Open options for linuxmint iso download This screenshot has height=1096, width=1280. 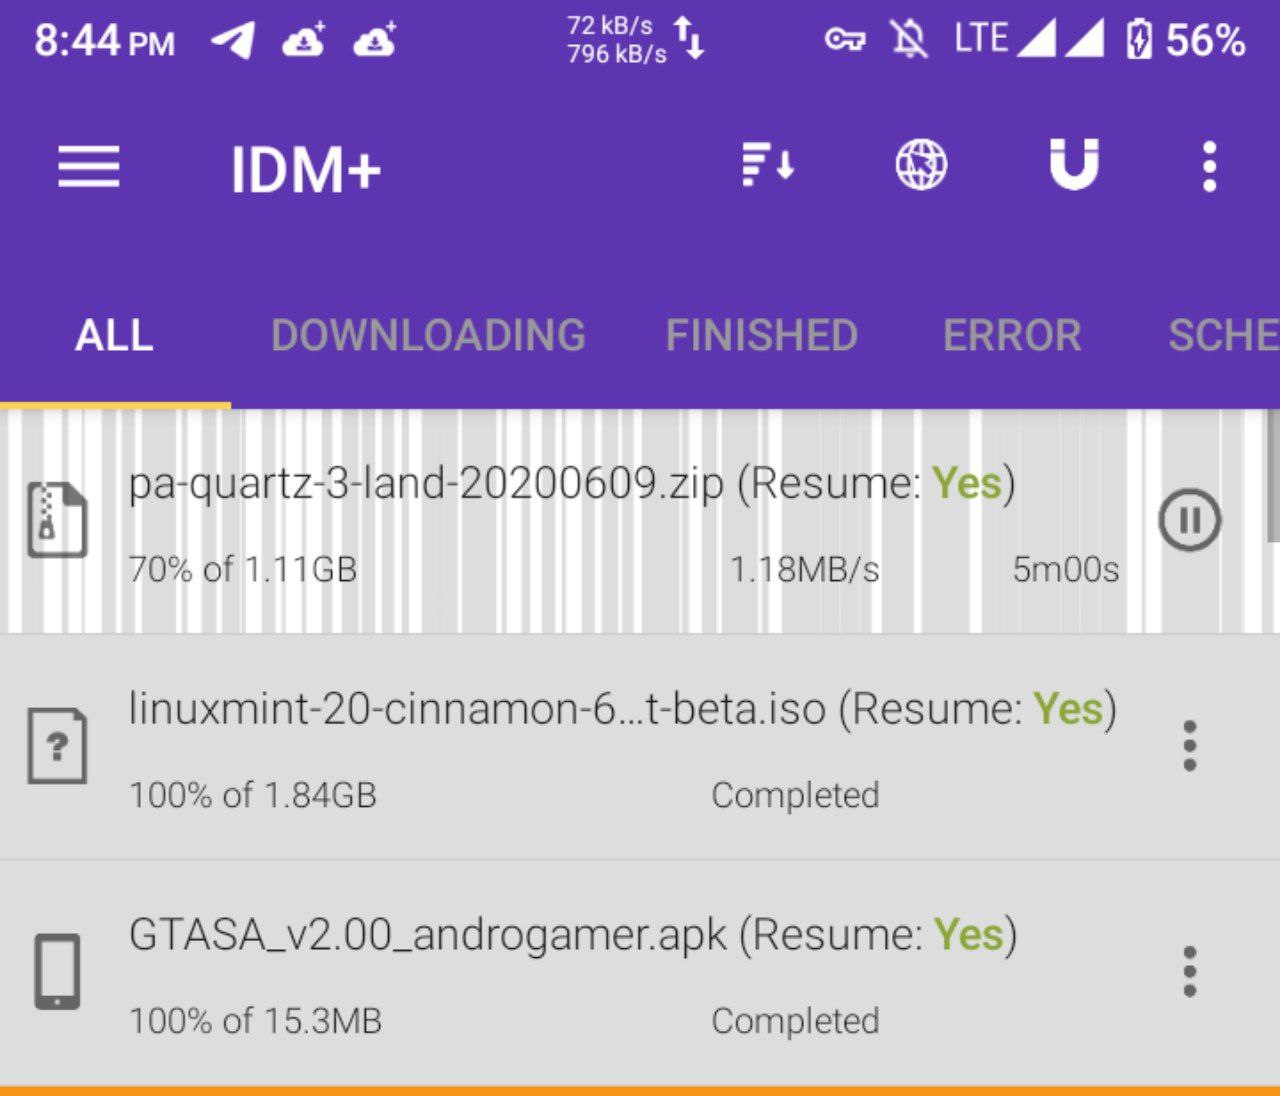coord(1190,746)
